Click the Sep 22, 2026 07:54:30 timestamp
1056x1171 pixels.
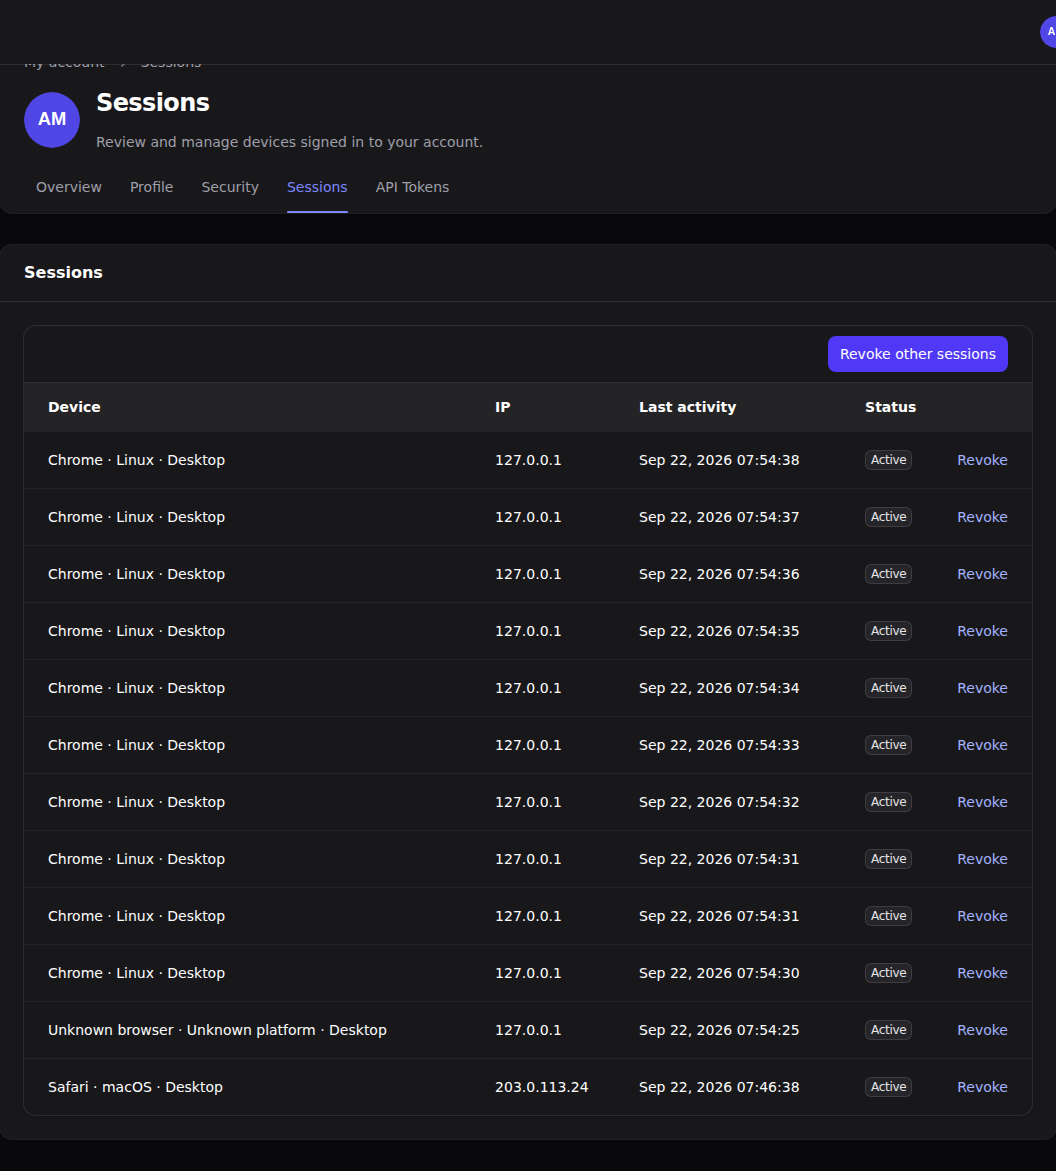coord(719,973)
